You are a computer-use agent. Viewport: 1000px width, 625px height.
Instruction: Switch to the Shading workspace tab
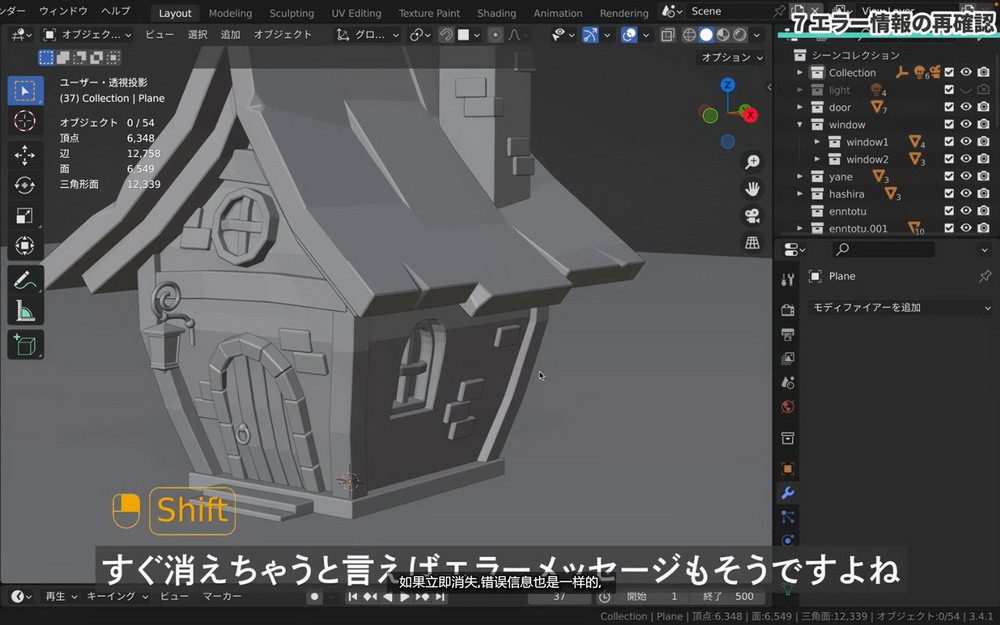pos(496,13)
